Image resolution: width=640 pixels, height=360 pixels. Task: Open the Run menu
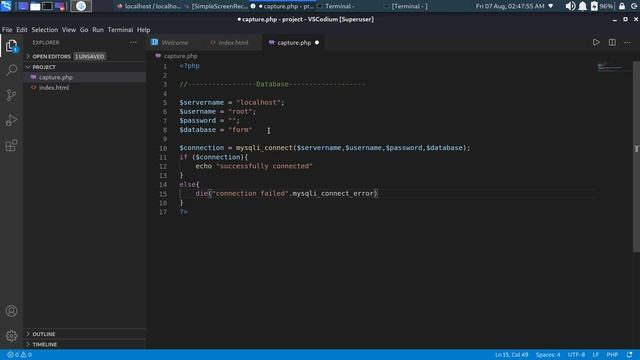(98, 30)
